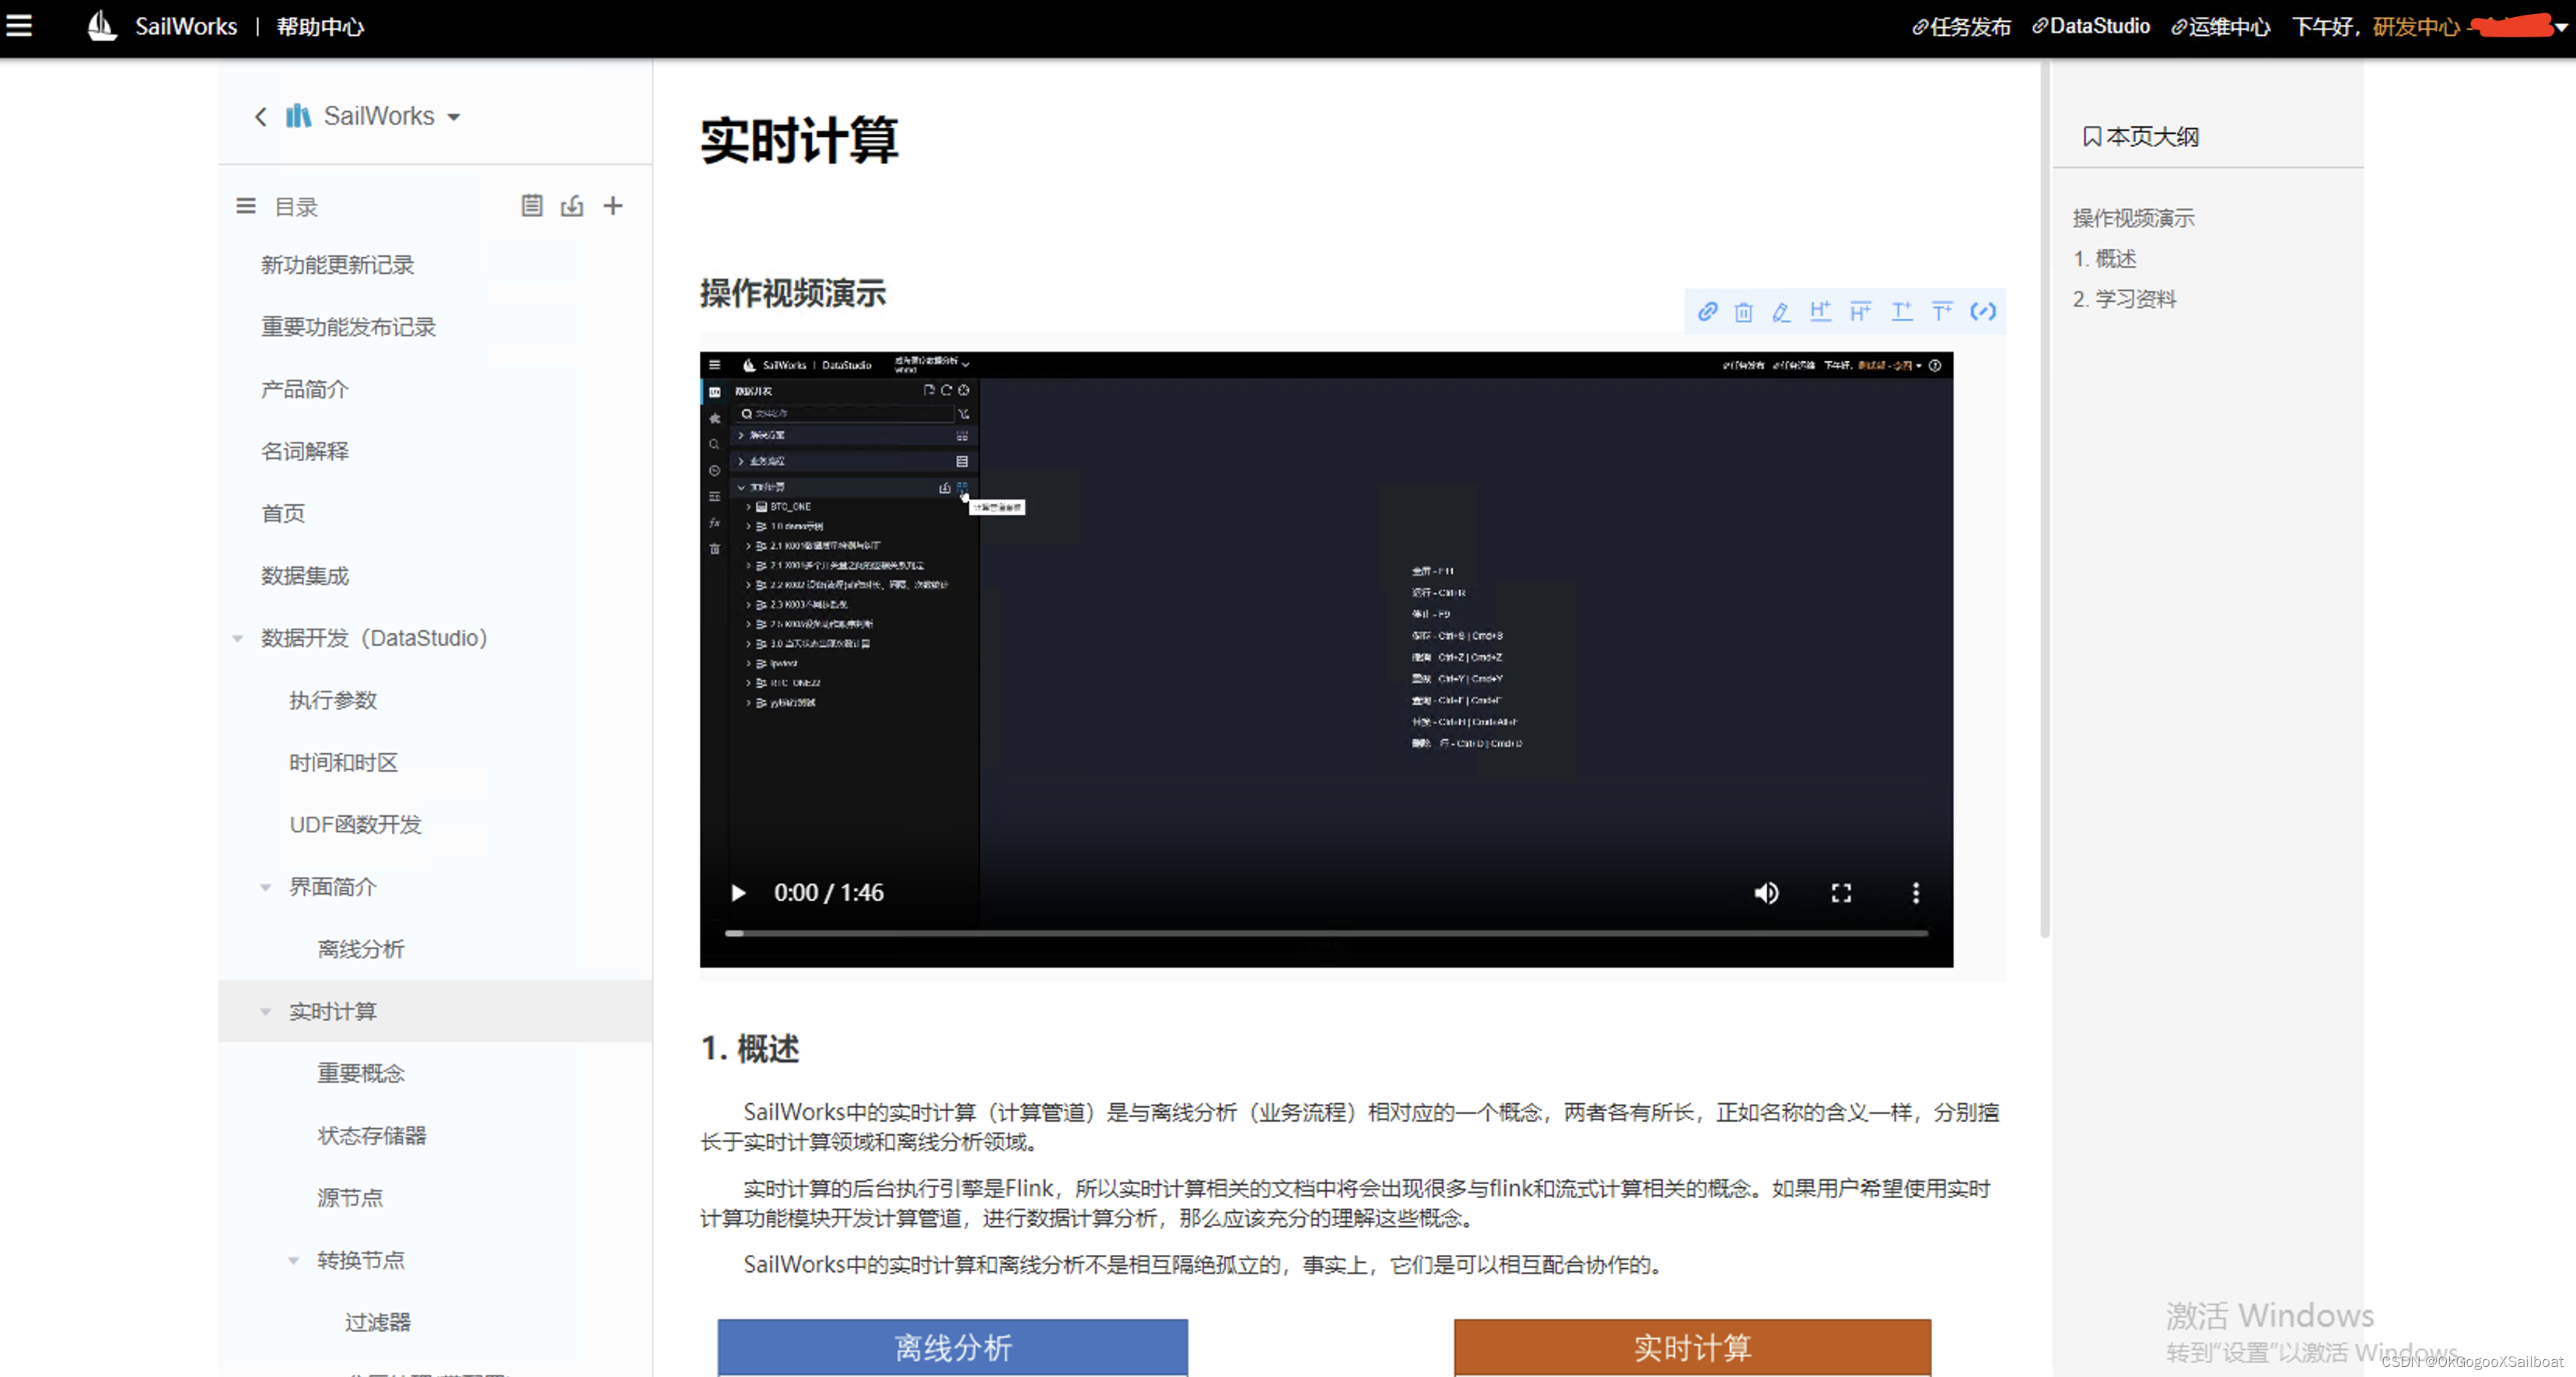Screen dimensions: 2576x1377
Task: Open 运维中心 link in top bar
Action: (2220, 27)
